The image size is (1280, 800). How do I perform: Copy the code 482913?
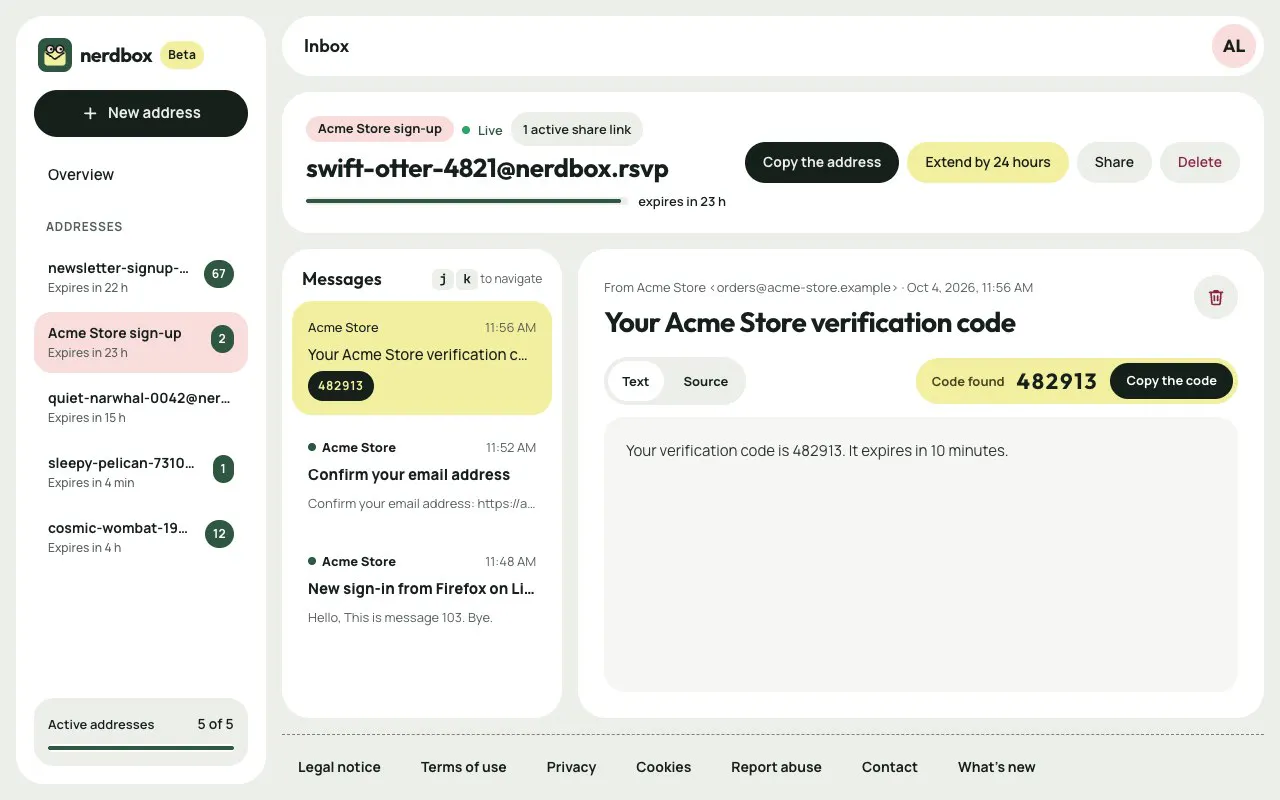point(1171,381)
